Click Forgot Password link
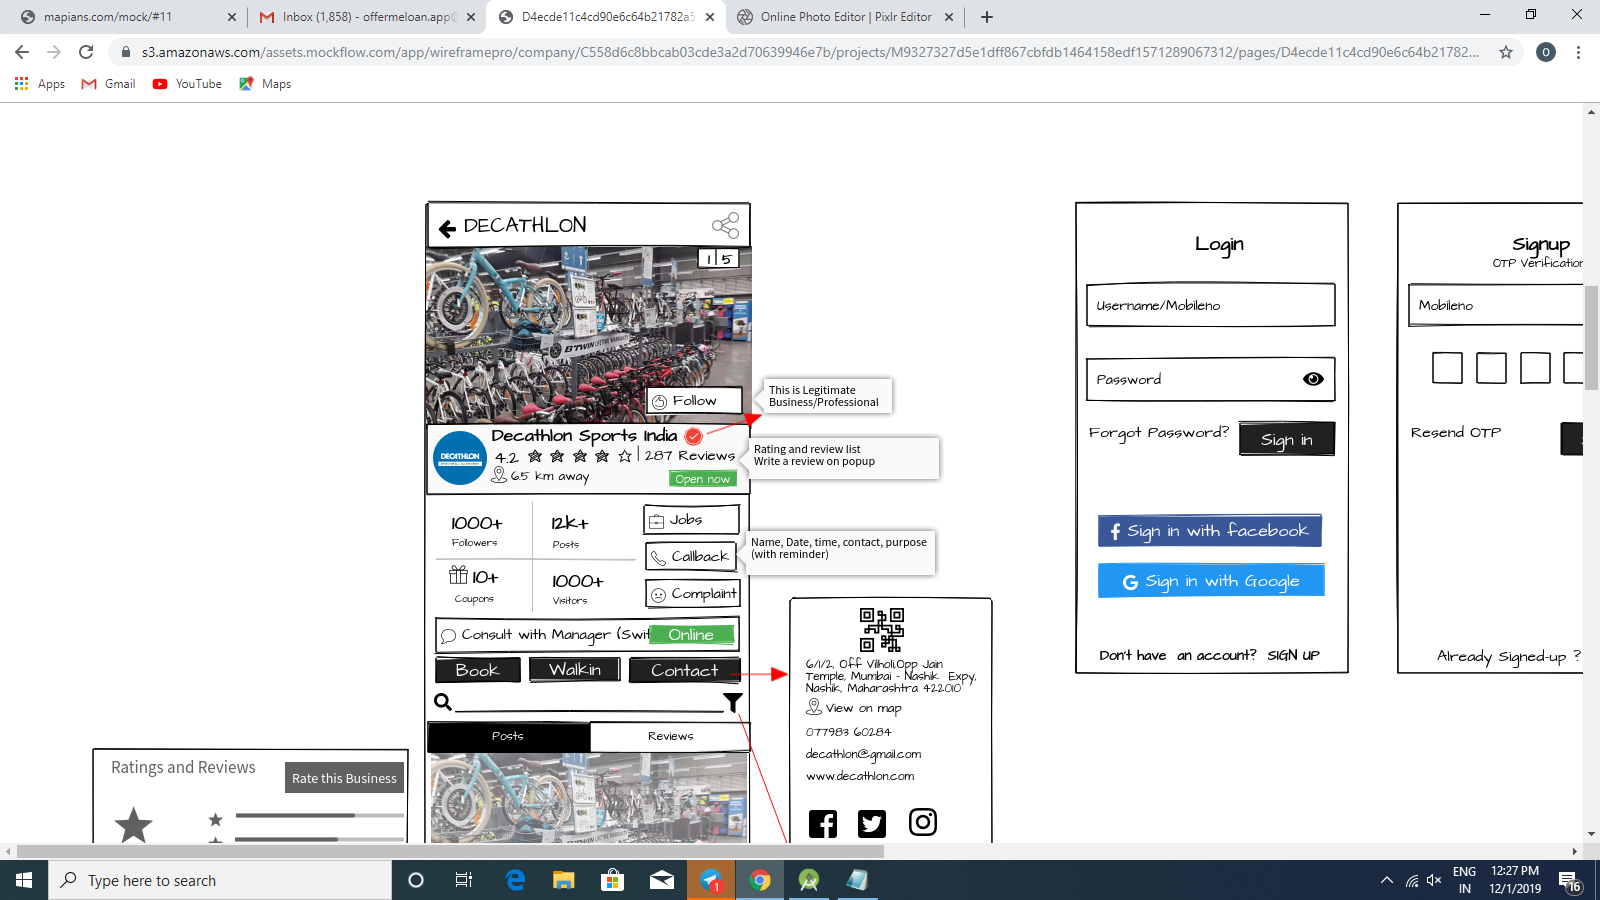Image resolution: width=1600 pixels, height=900 pixels. click(x=1159, y=433)
